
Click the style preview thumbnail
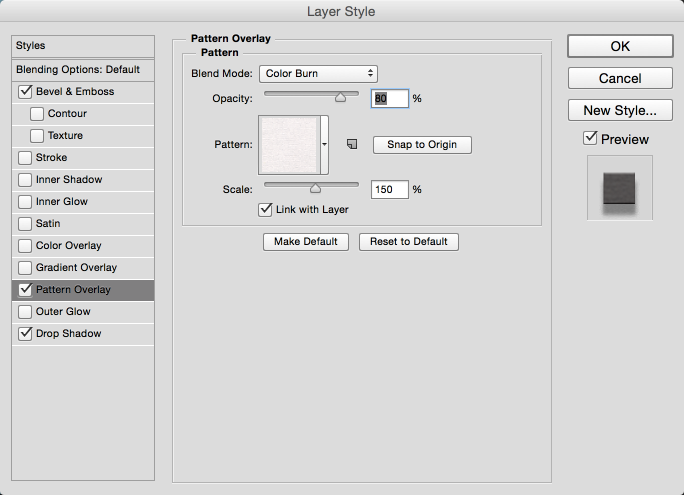click(x=620, y=188)
